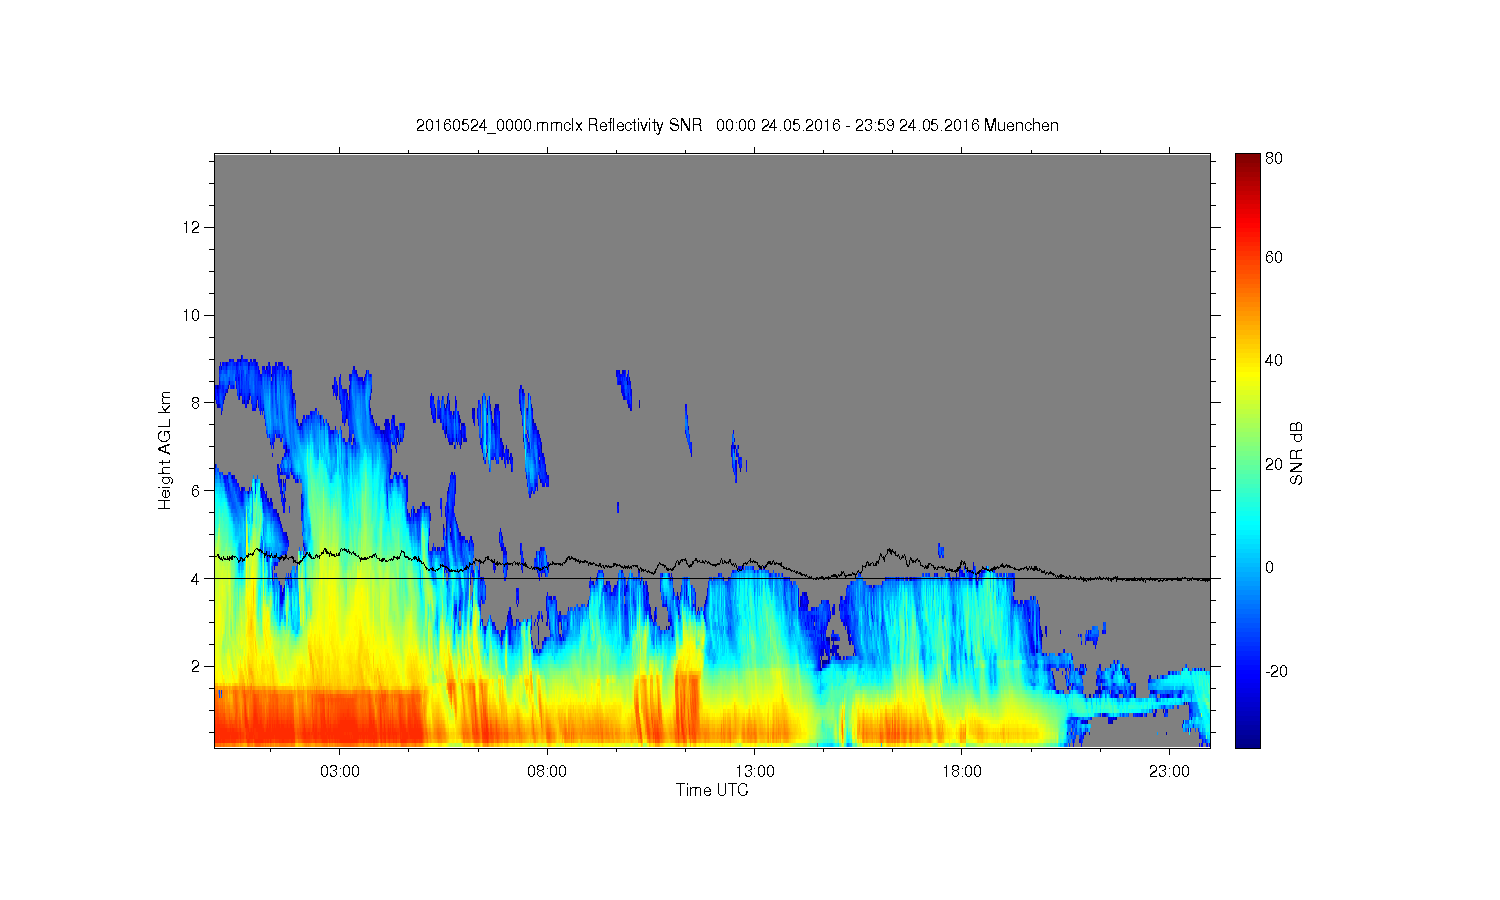The image size is (1500, 900).
Task: Click the colorbar value 40
Action: click(1274, 361)
